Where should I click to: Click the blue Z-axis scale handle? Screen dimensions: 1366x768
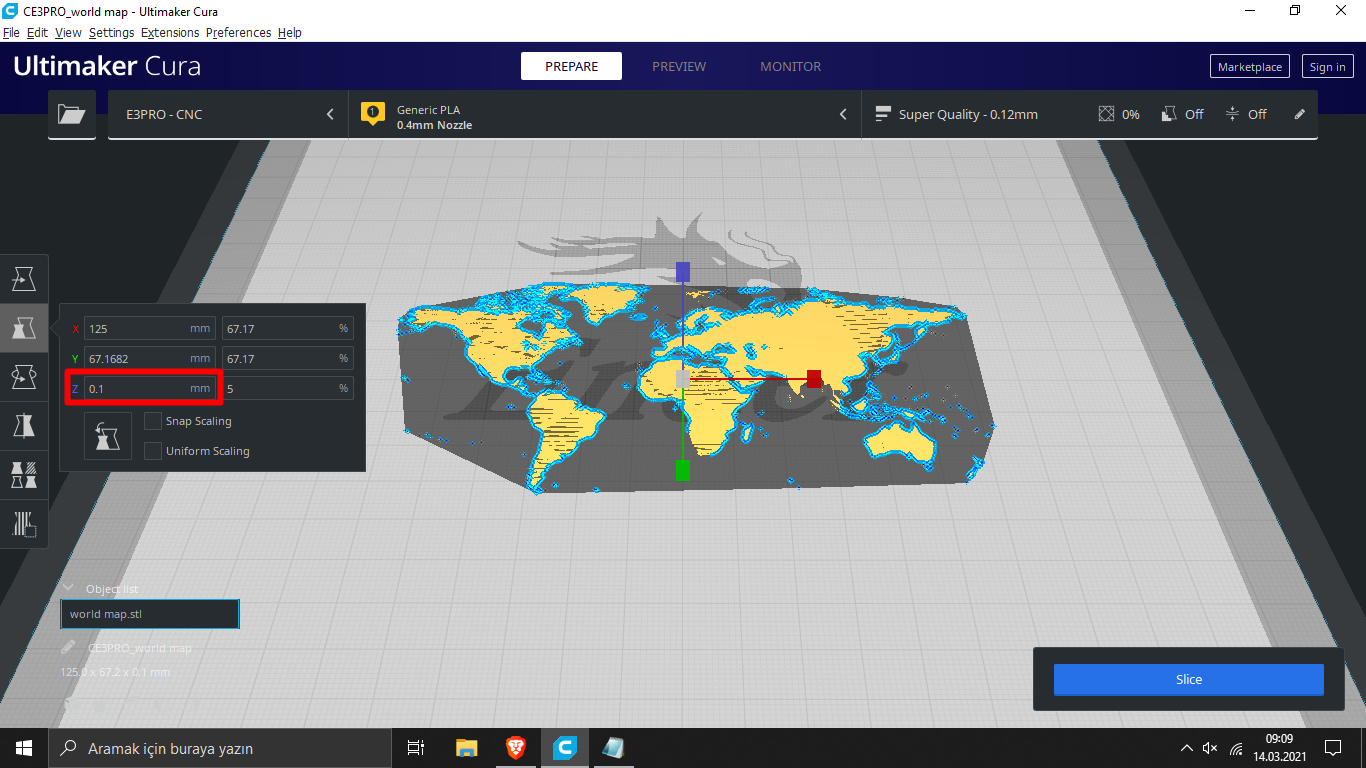coord(683,271)
